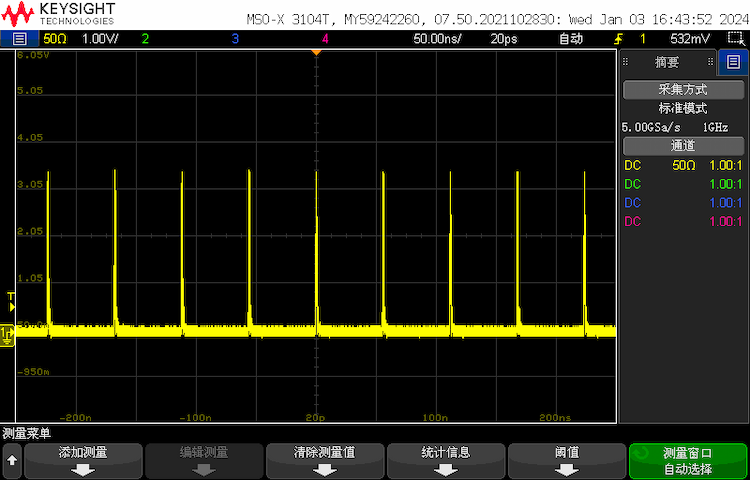Click the 测量菜单 menu title

coord(26,433)
